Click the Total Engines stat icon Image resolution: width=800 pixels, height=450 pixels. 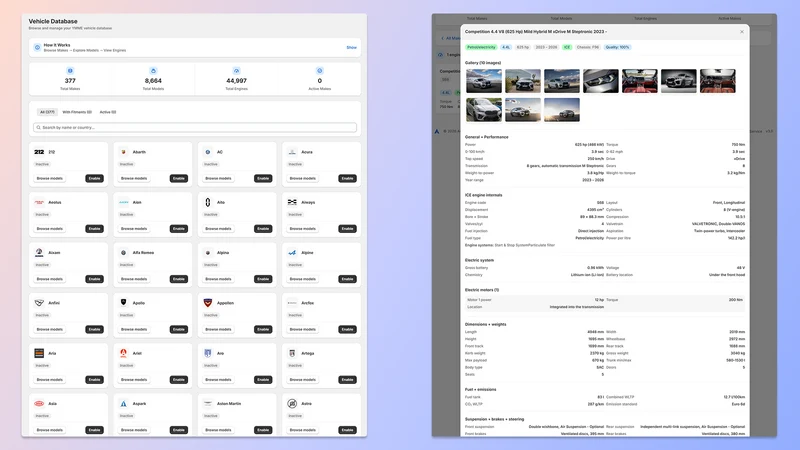pos(236,71)
